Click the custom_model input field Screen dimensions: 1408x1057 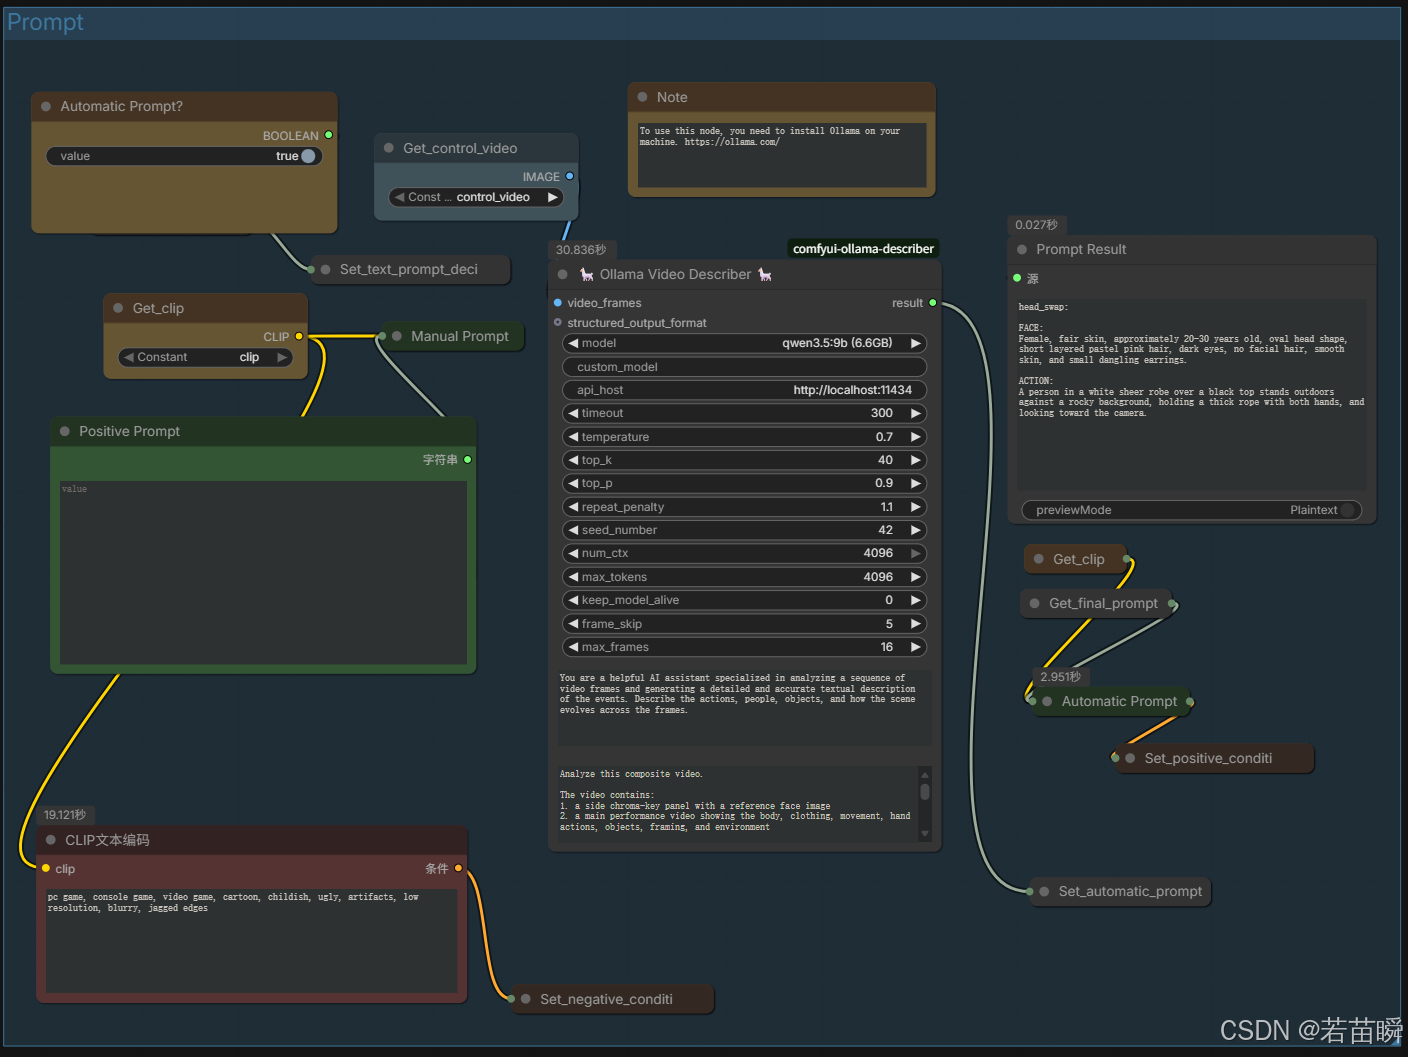pos(744,367)
